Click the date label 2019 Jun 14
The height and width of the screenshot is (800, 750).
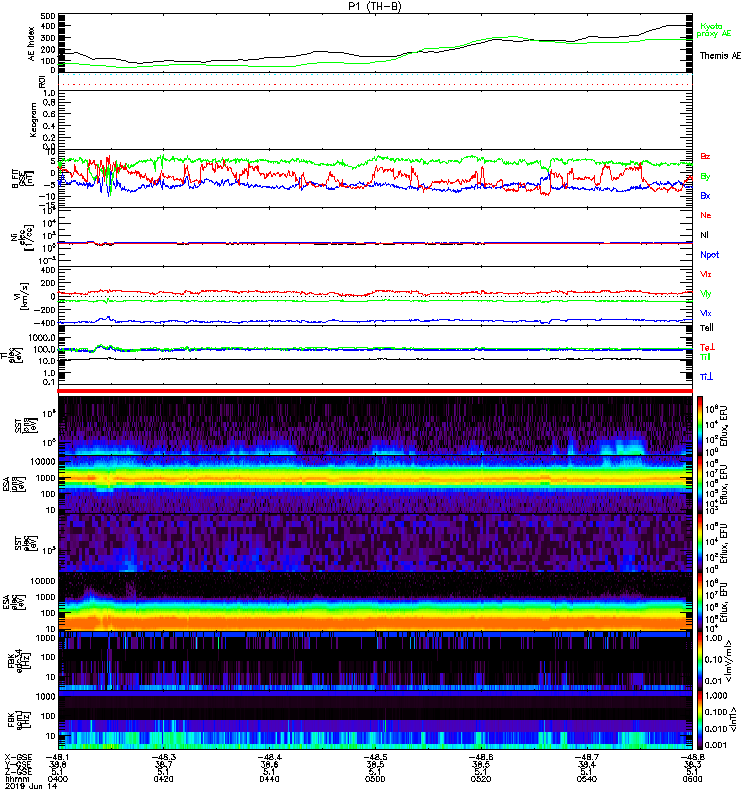point(31,786)
